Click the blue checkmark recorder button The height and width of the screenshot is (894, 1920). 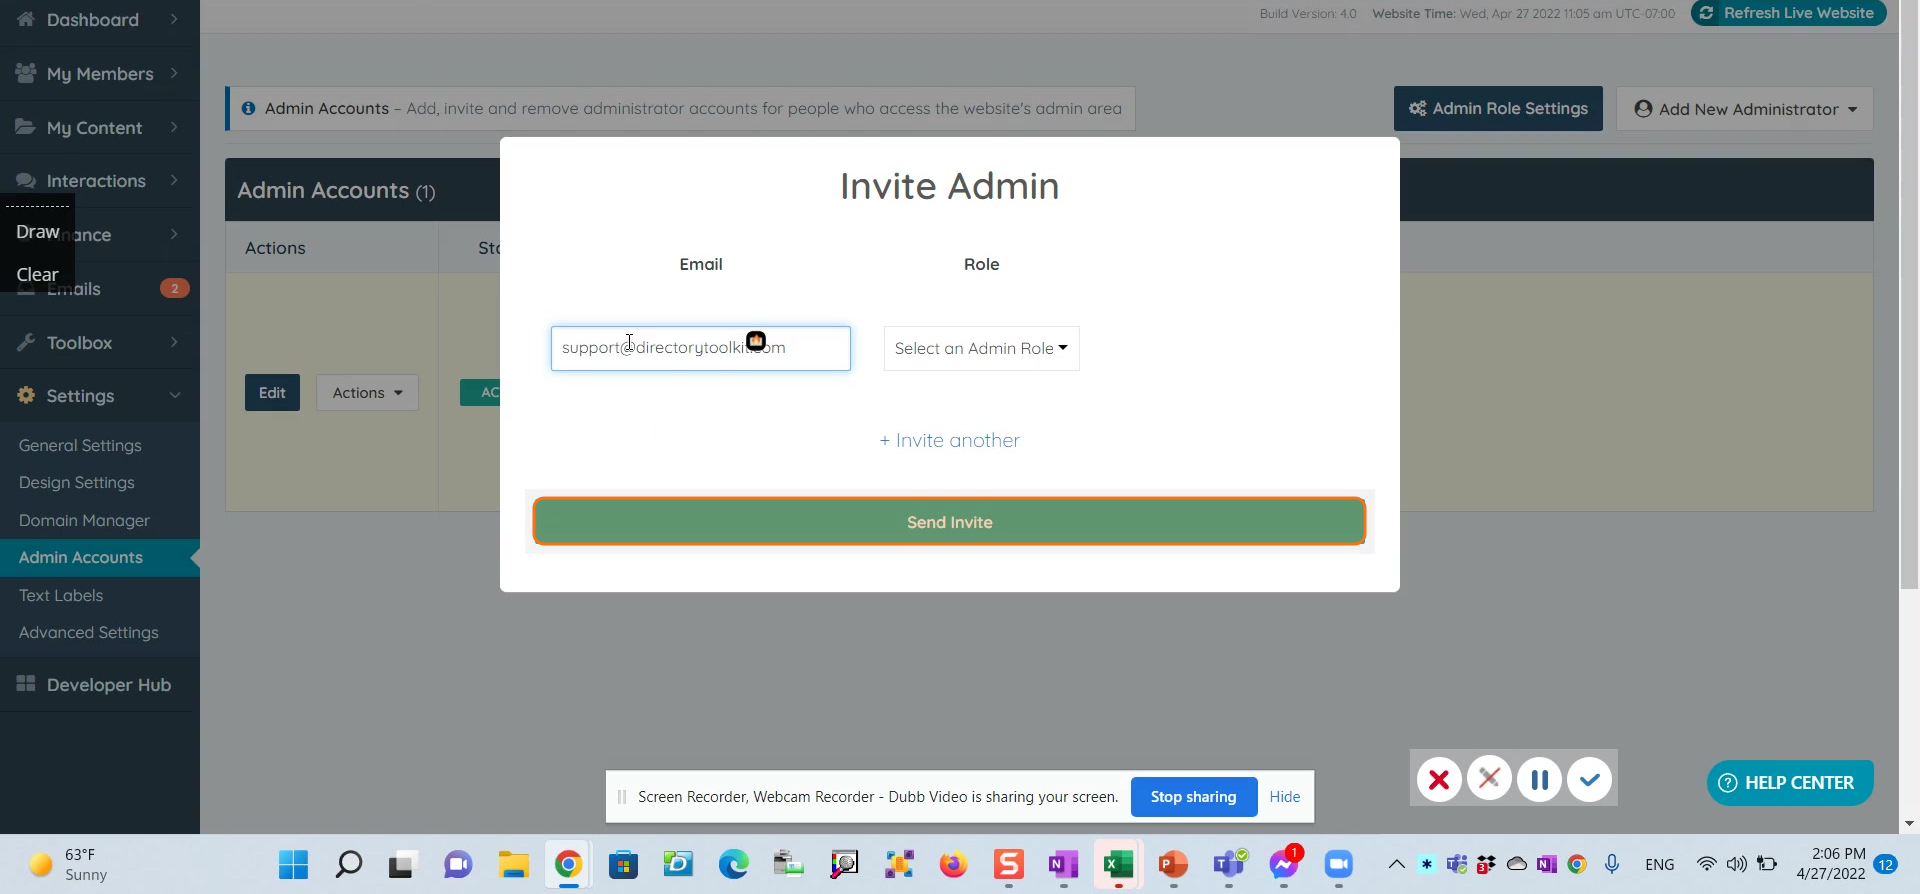coord(1589,779)
